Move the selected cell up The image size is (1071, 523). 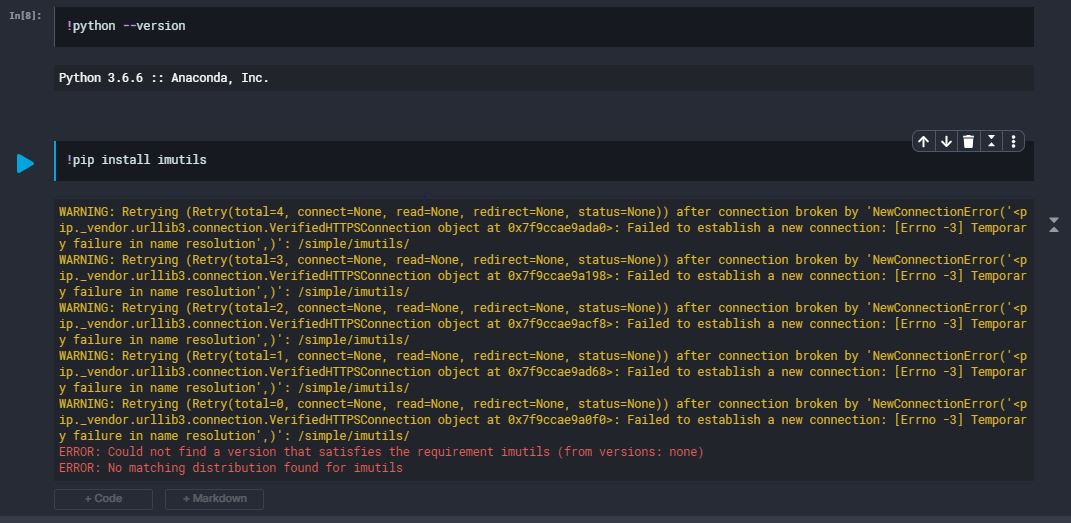coord(924,142)
